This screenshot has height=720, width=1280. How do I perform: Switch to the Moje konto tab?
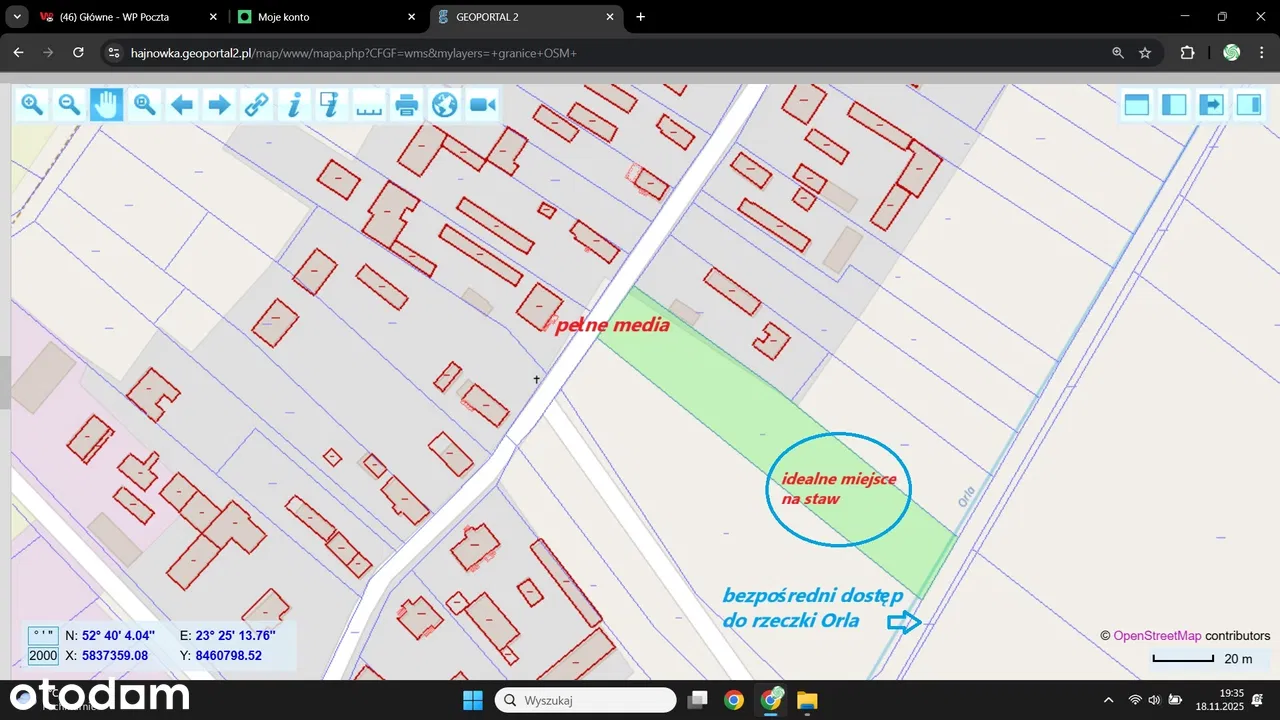(x=325, y=17)
